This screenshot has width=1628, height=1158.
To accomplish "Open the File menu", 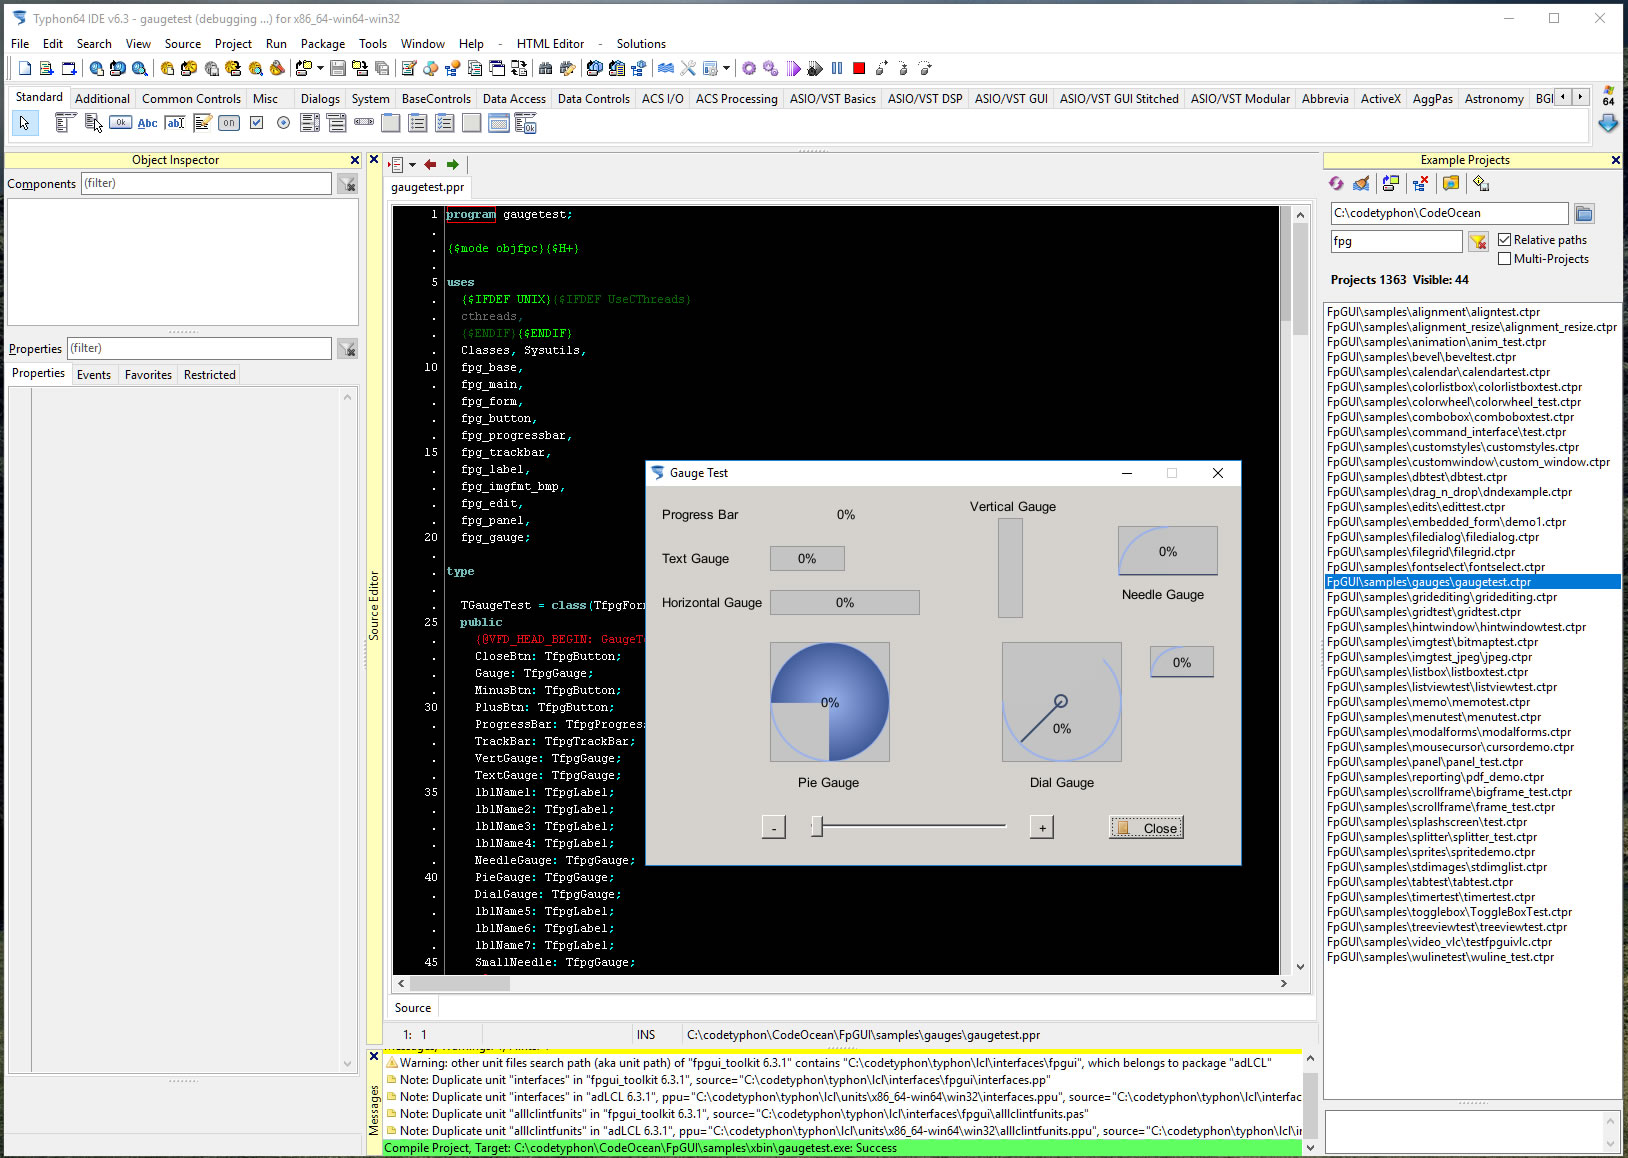I will (20, 44).
